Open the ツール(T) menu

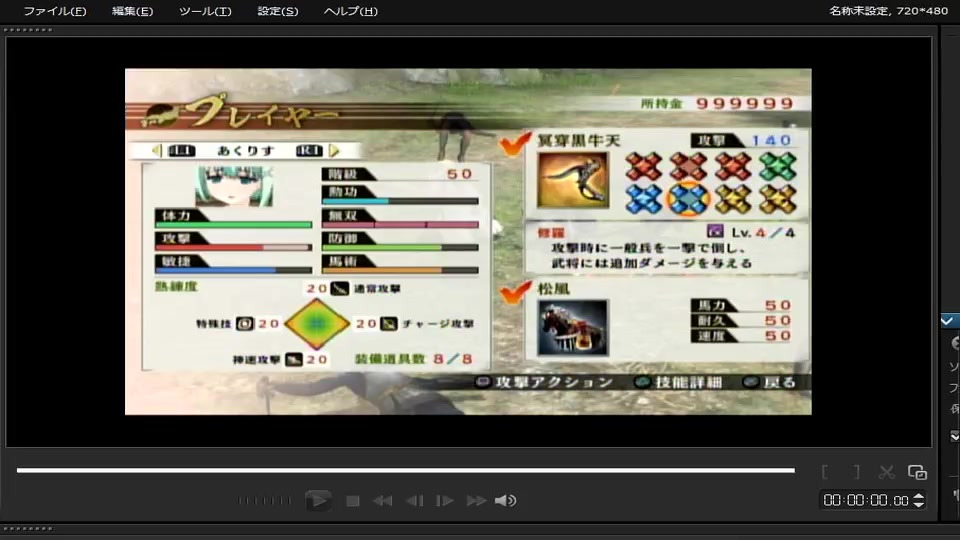point(205,11)
